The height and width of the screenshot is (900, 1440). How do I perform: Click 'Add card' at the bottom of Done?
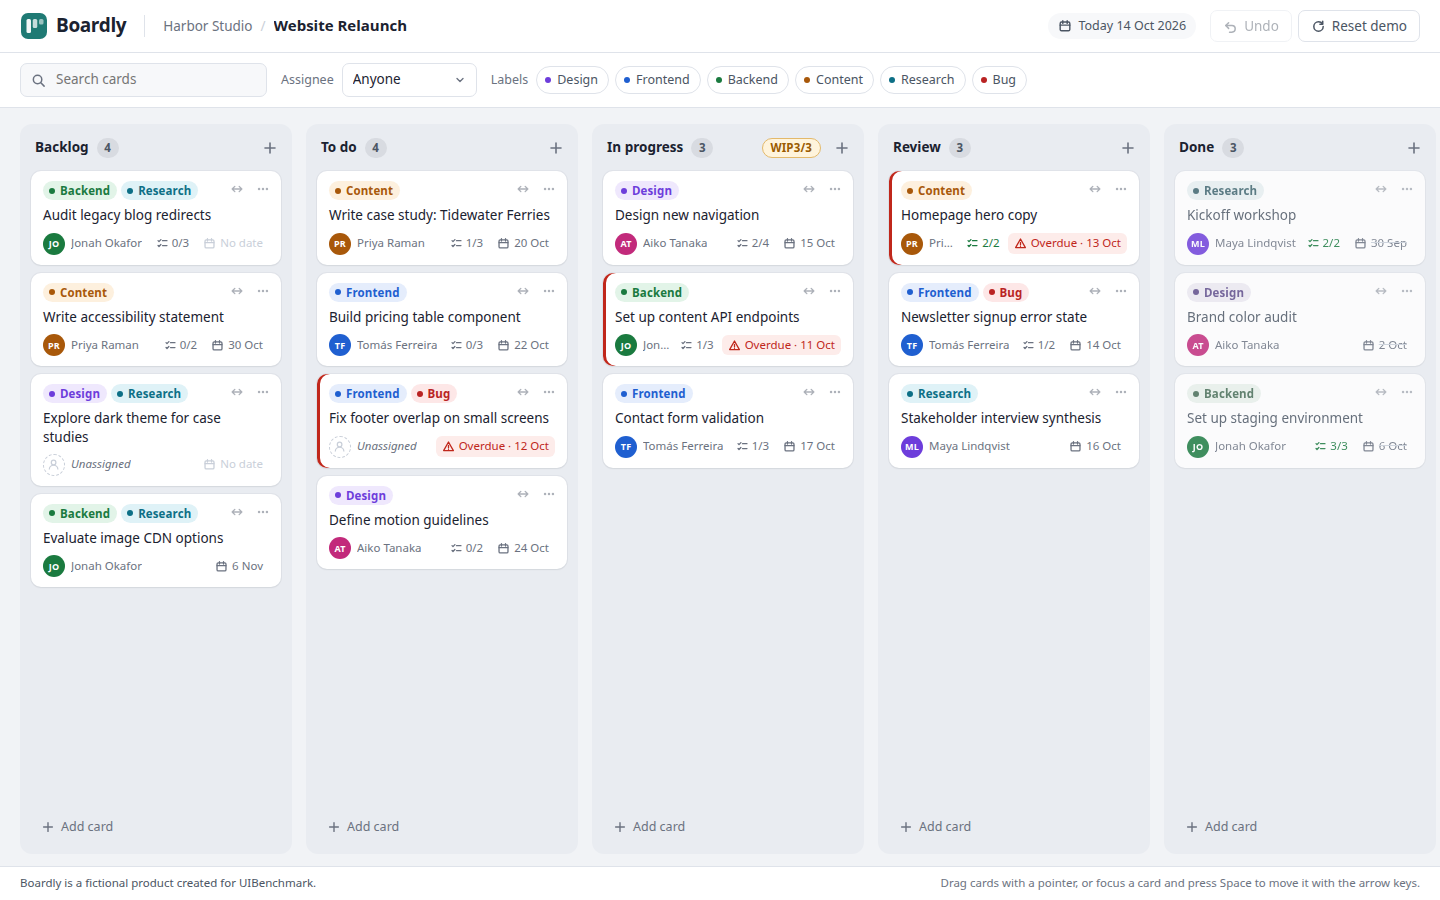coord(1222,827)
